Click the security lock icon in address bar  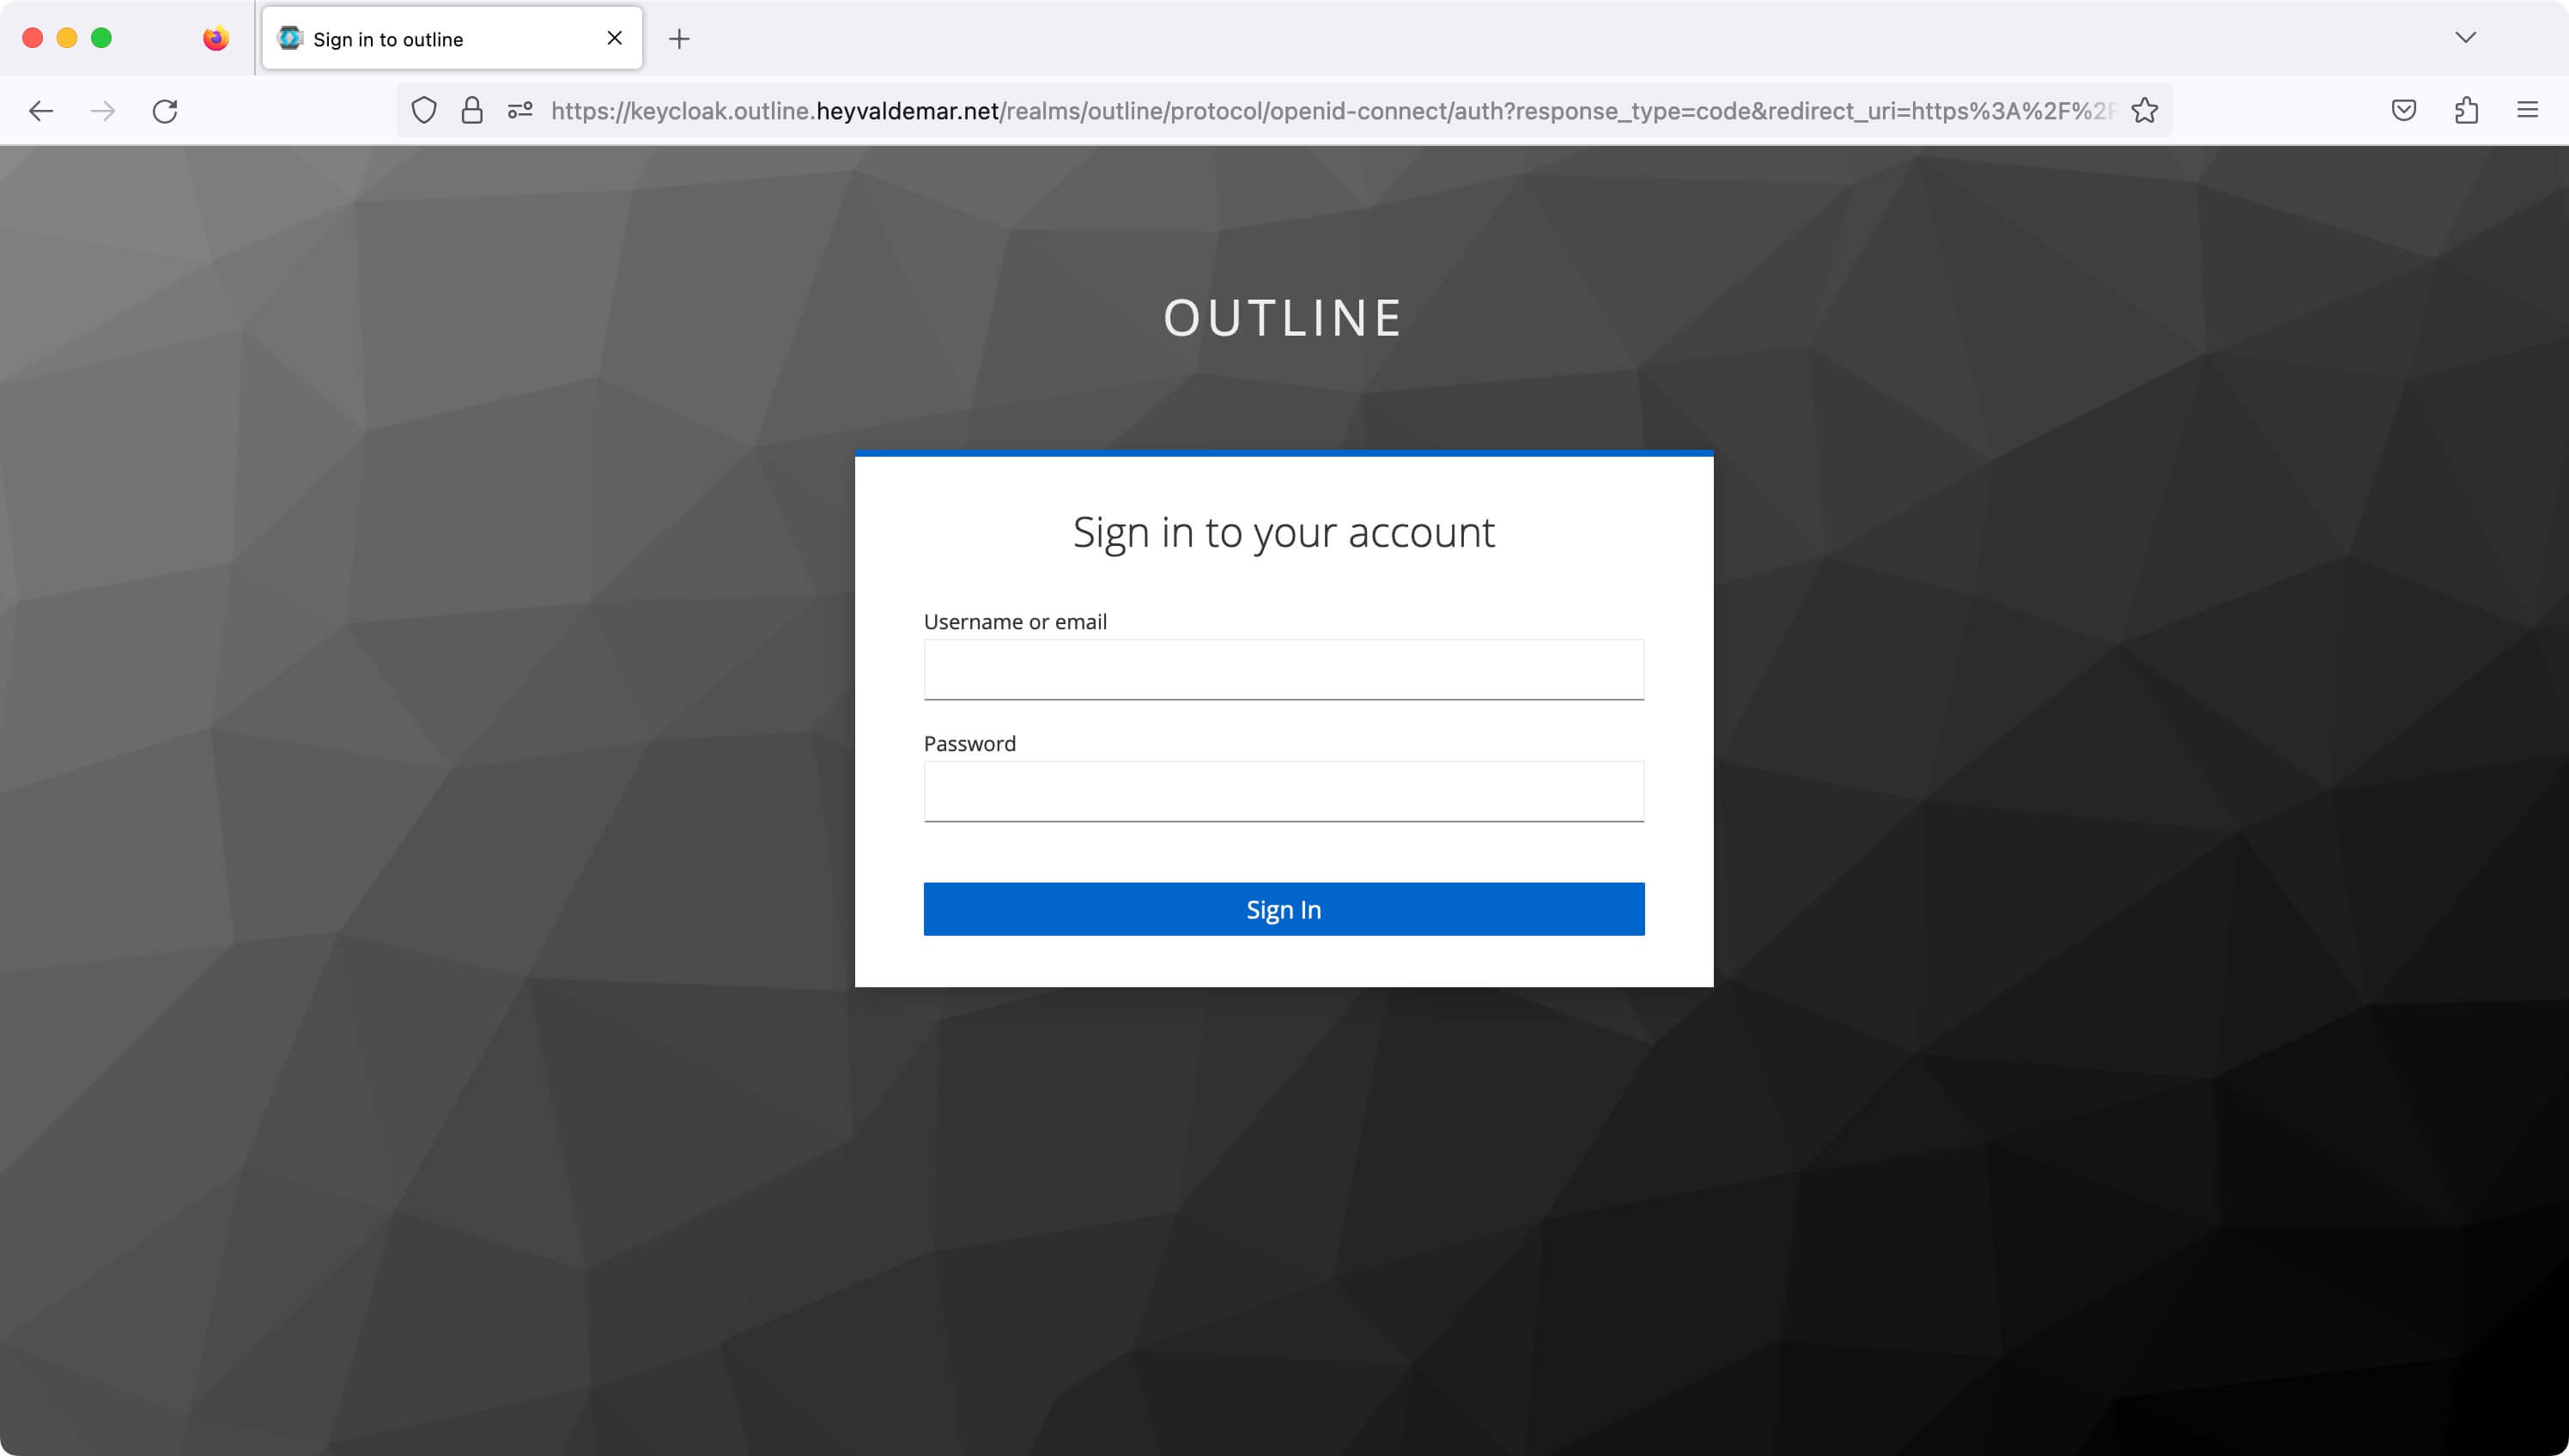click(471, 109)
